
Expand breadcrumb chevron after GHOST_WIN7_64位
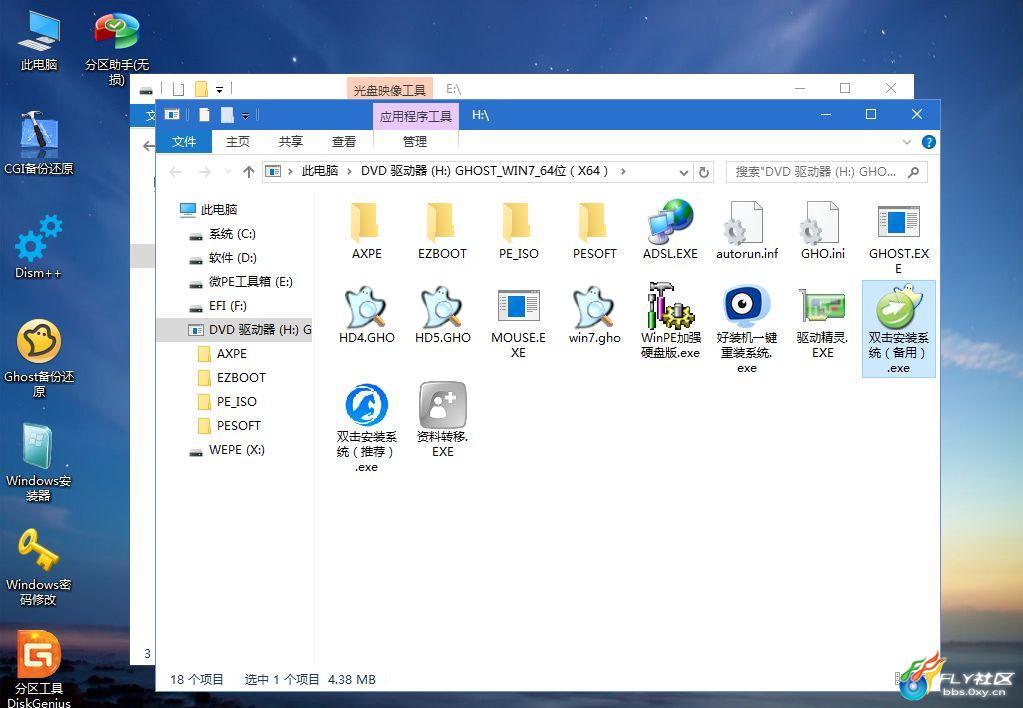pos(624,171)
